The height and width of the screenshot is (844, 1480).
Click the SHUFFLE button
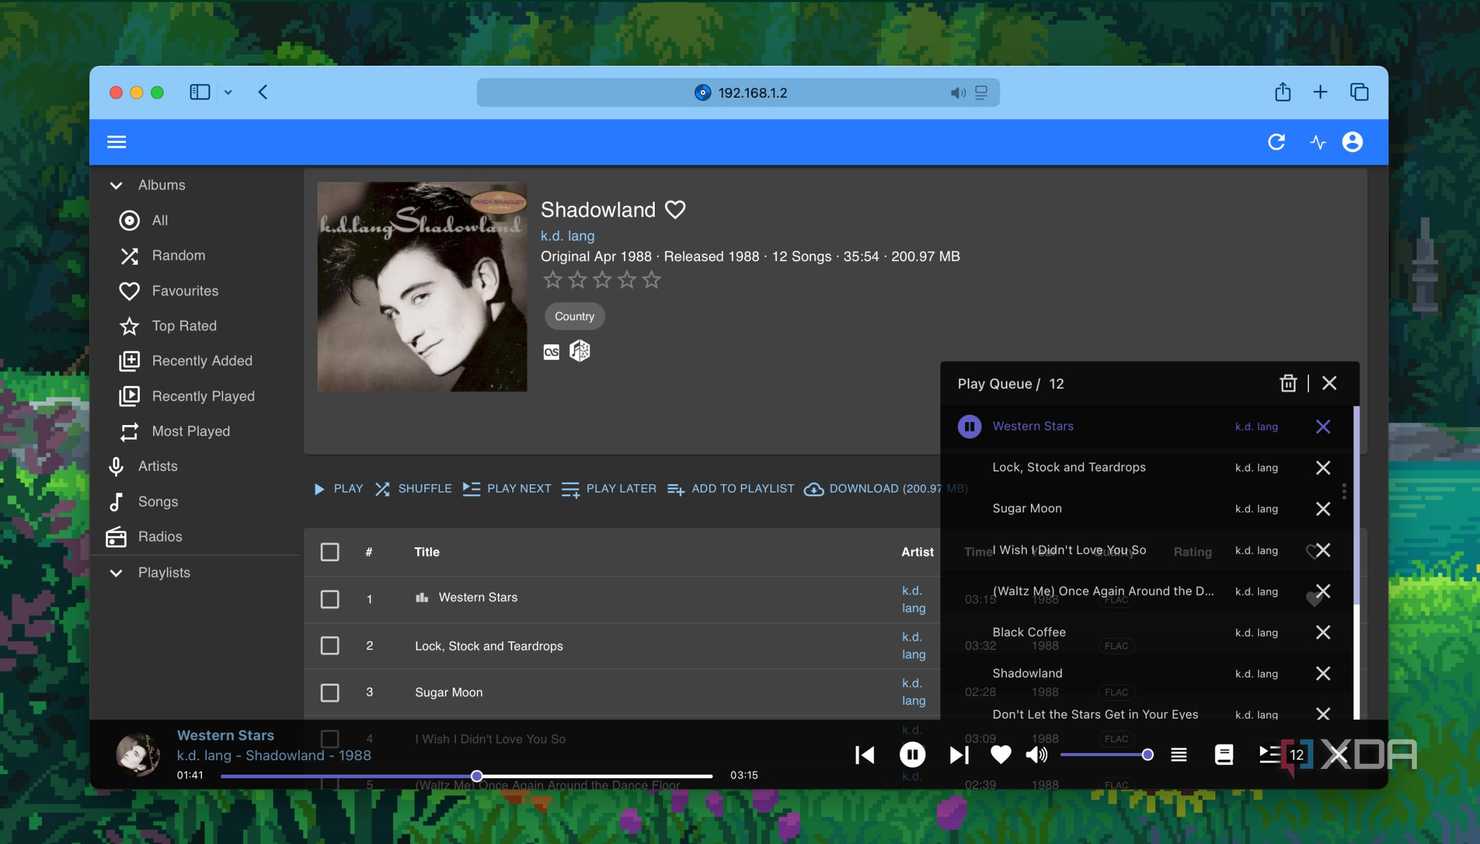pos(413,489)
